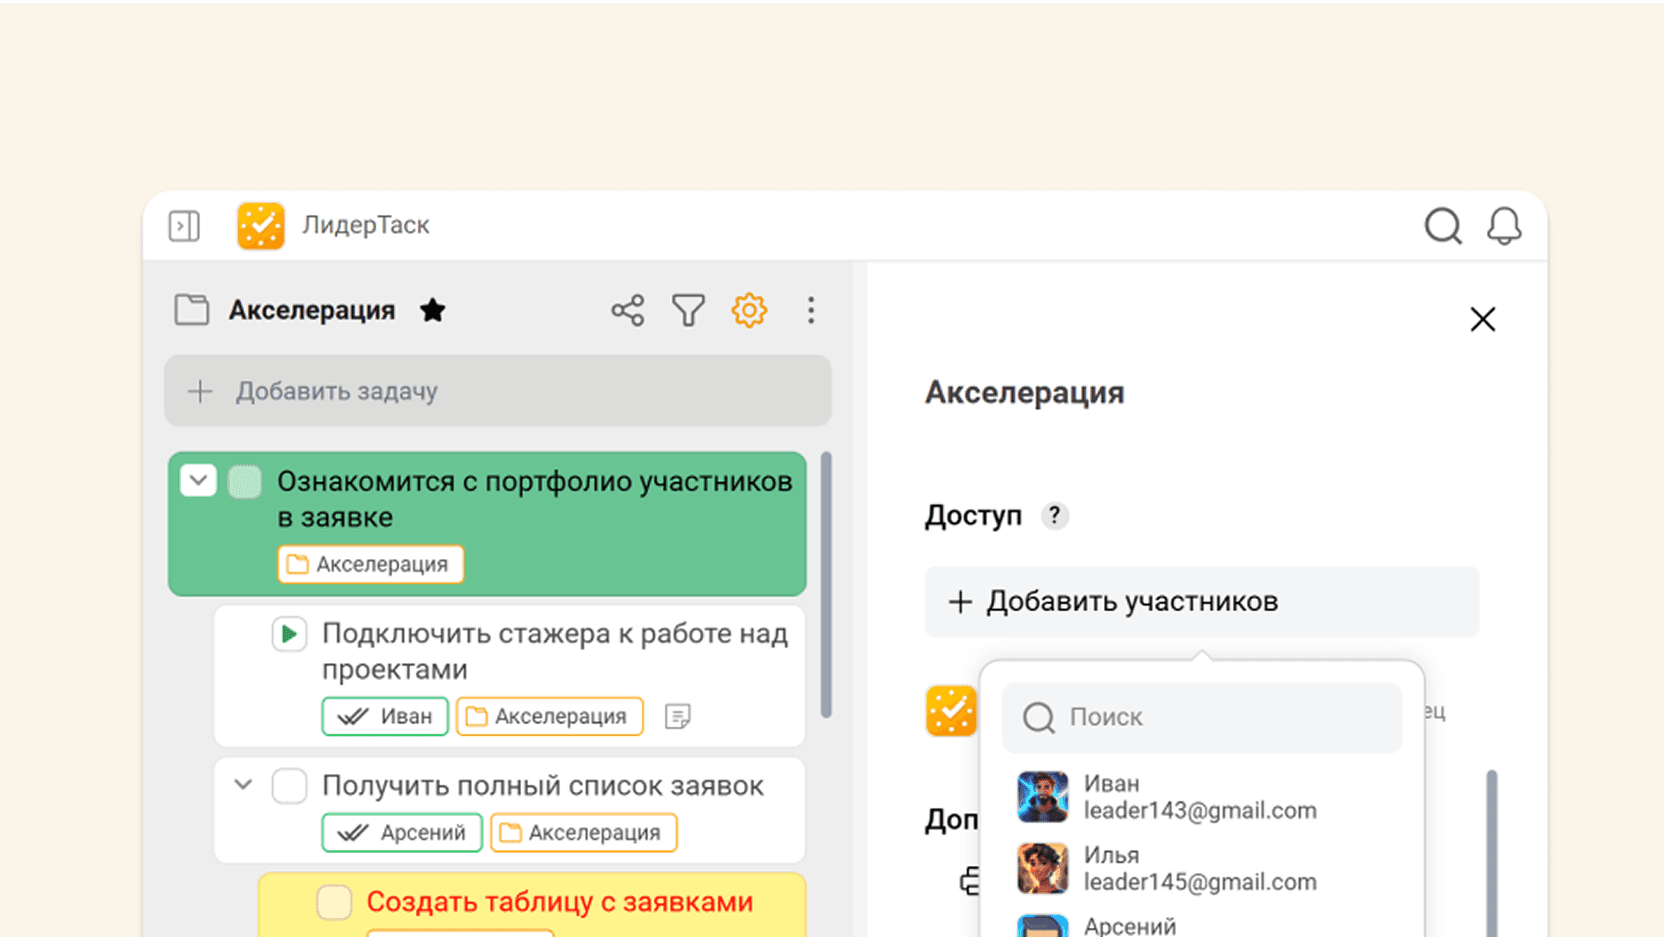The height and width of the screenshot is (937, 1664).
Task: Collapse the left sidebar panel
Action: click(184, 226)
